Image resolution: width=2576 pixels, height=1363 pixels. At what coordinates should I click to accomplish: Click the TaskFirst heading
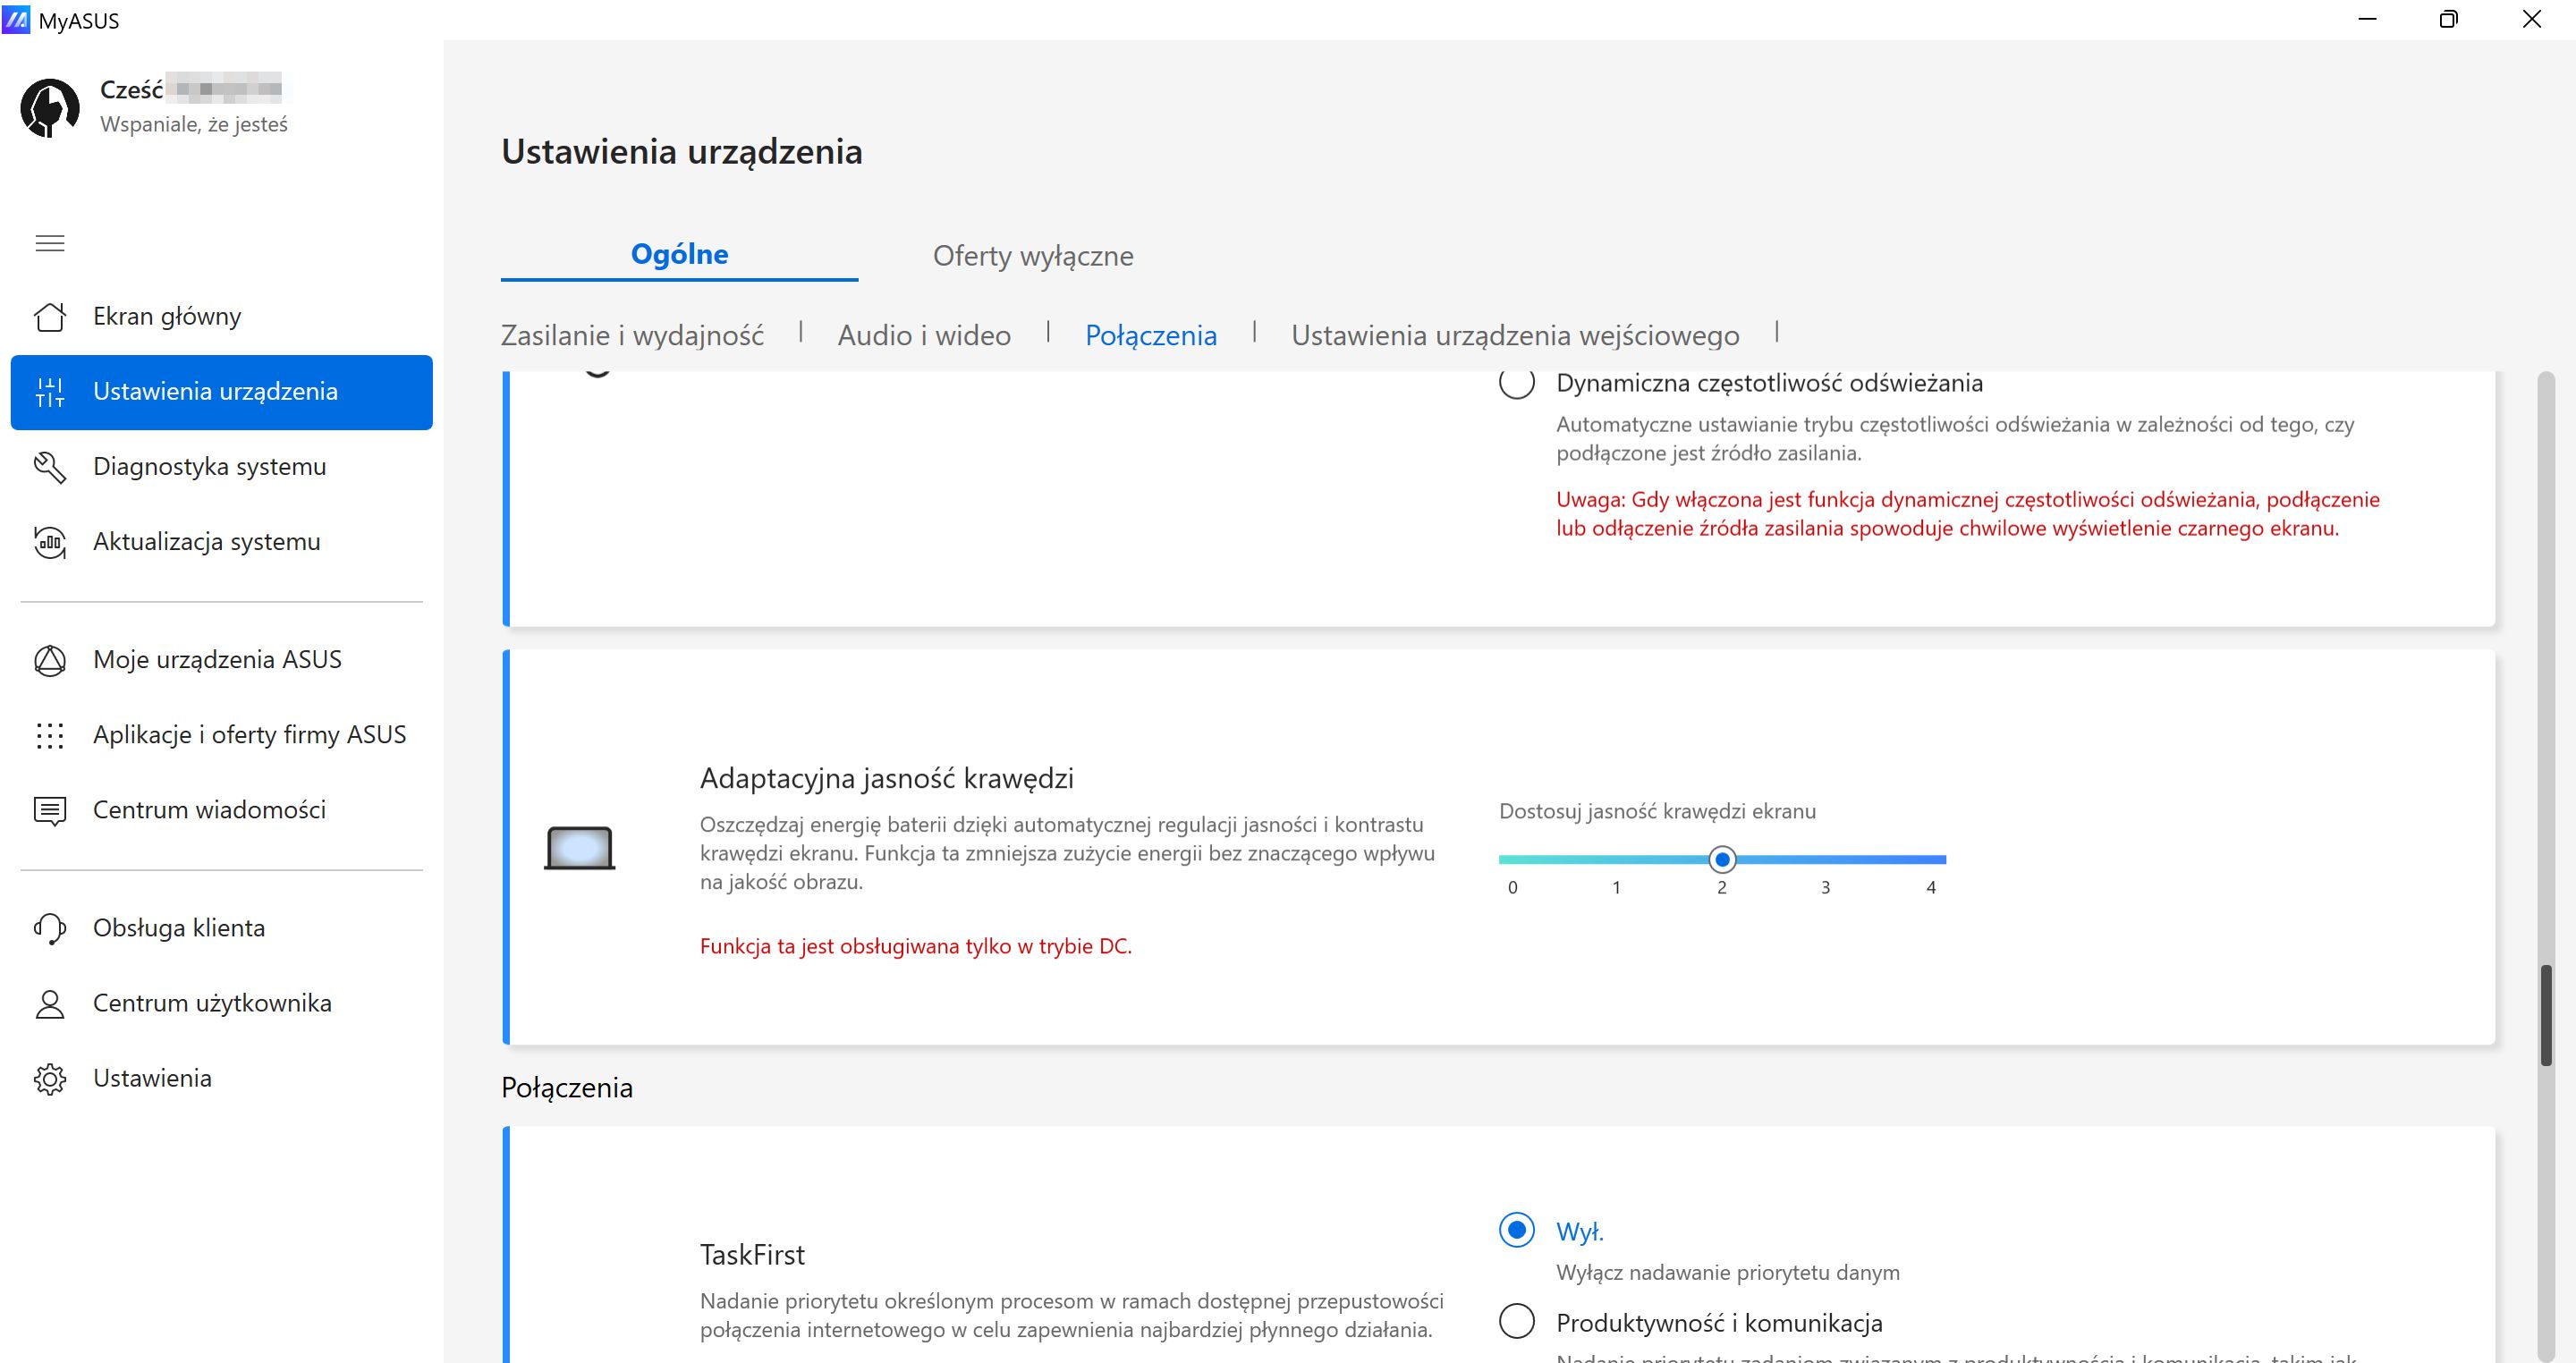(752, 1255)
